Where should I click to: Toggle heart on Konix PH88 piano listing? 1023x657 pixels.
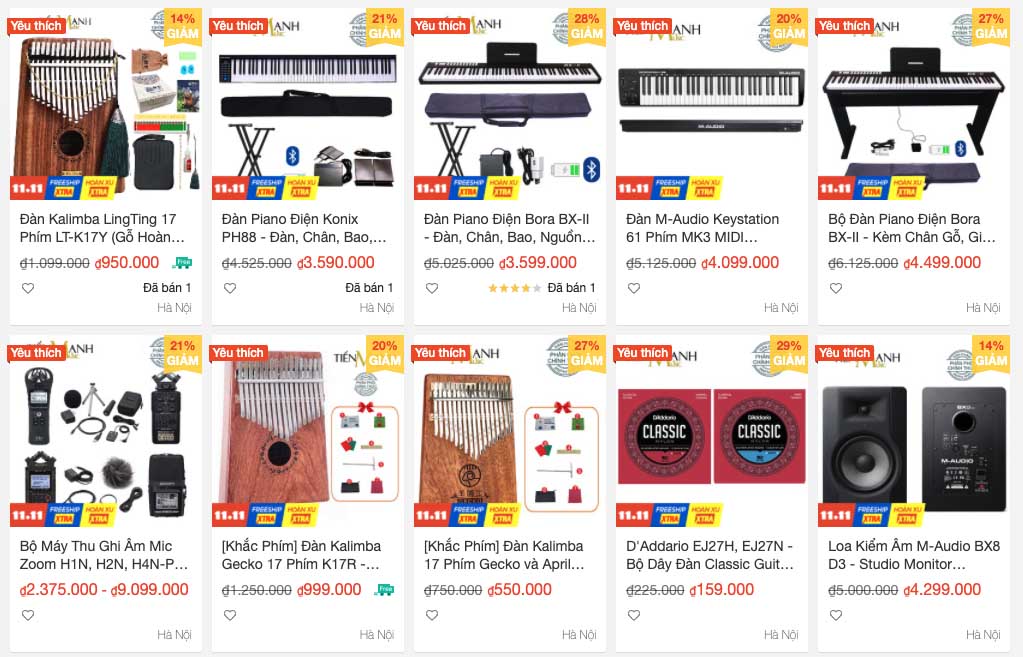230,288
